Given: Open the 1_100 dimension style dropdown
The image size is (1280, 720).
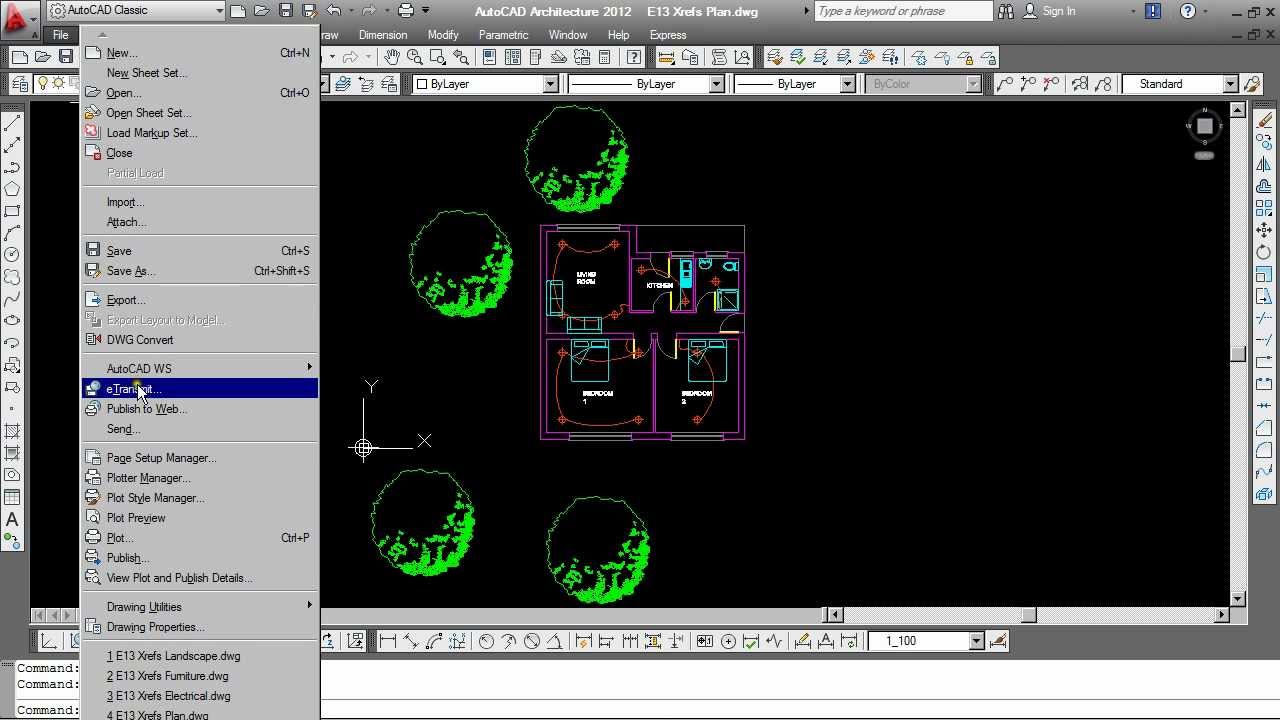Looking at the screenshot, I should point(976,641).
